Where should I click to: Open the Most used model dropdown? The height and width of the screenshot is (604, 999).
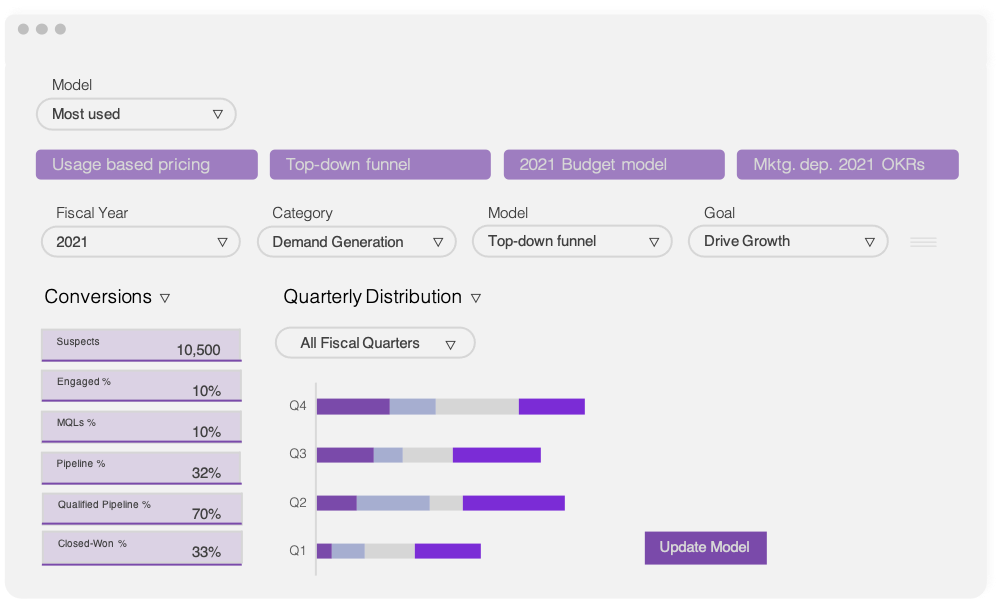[x=136, y=115]
